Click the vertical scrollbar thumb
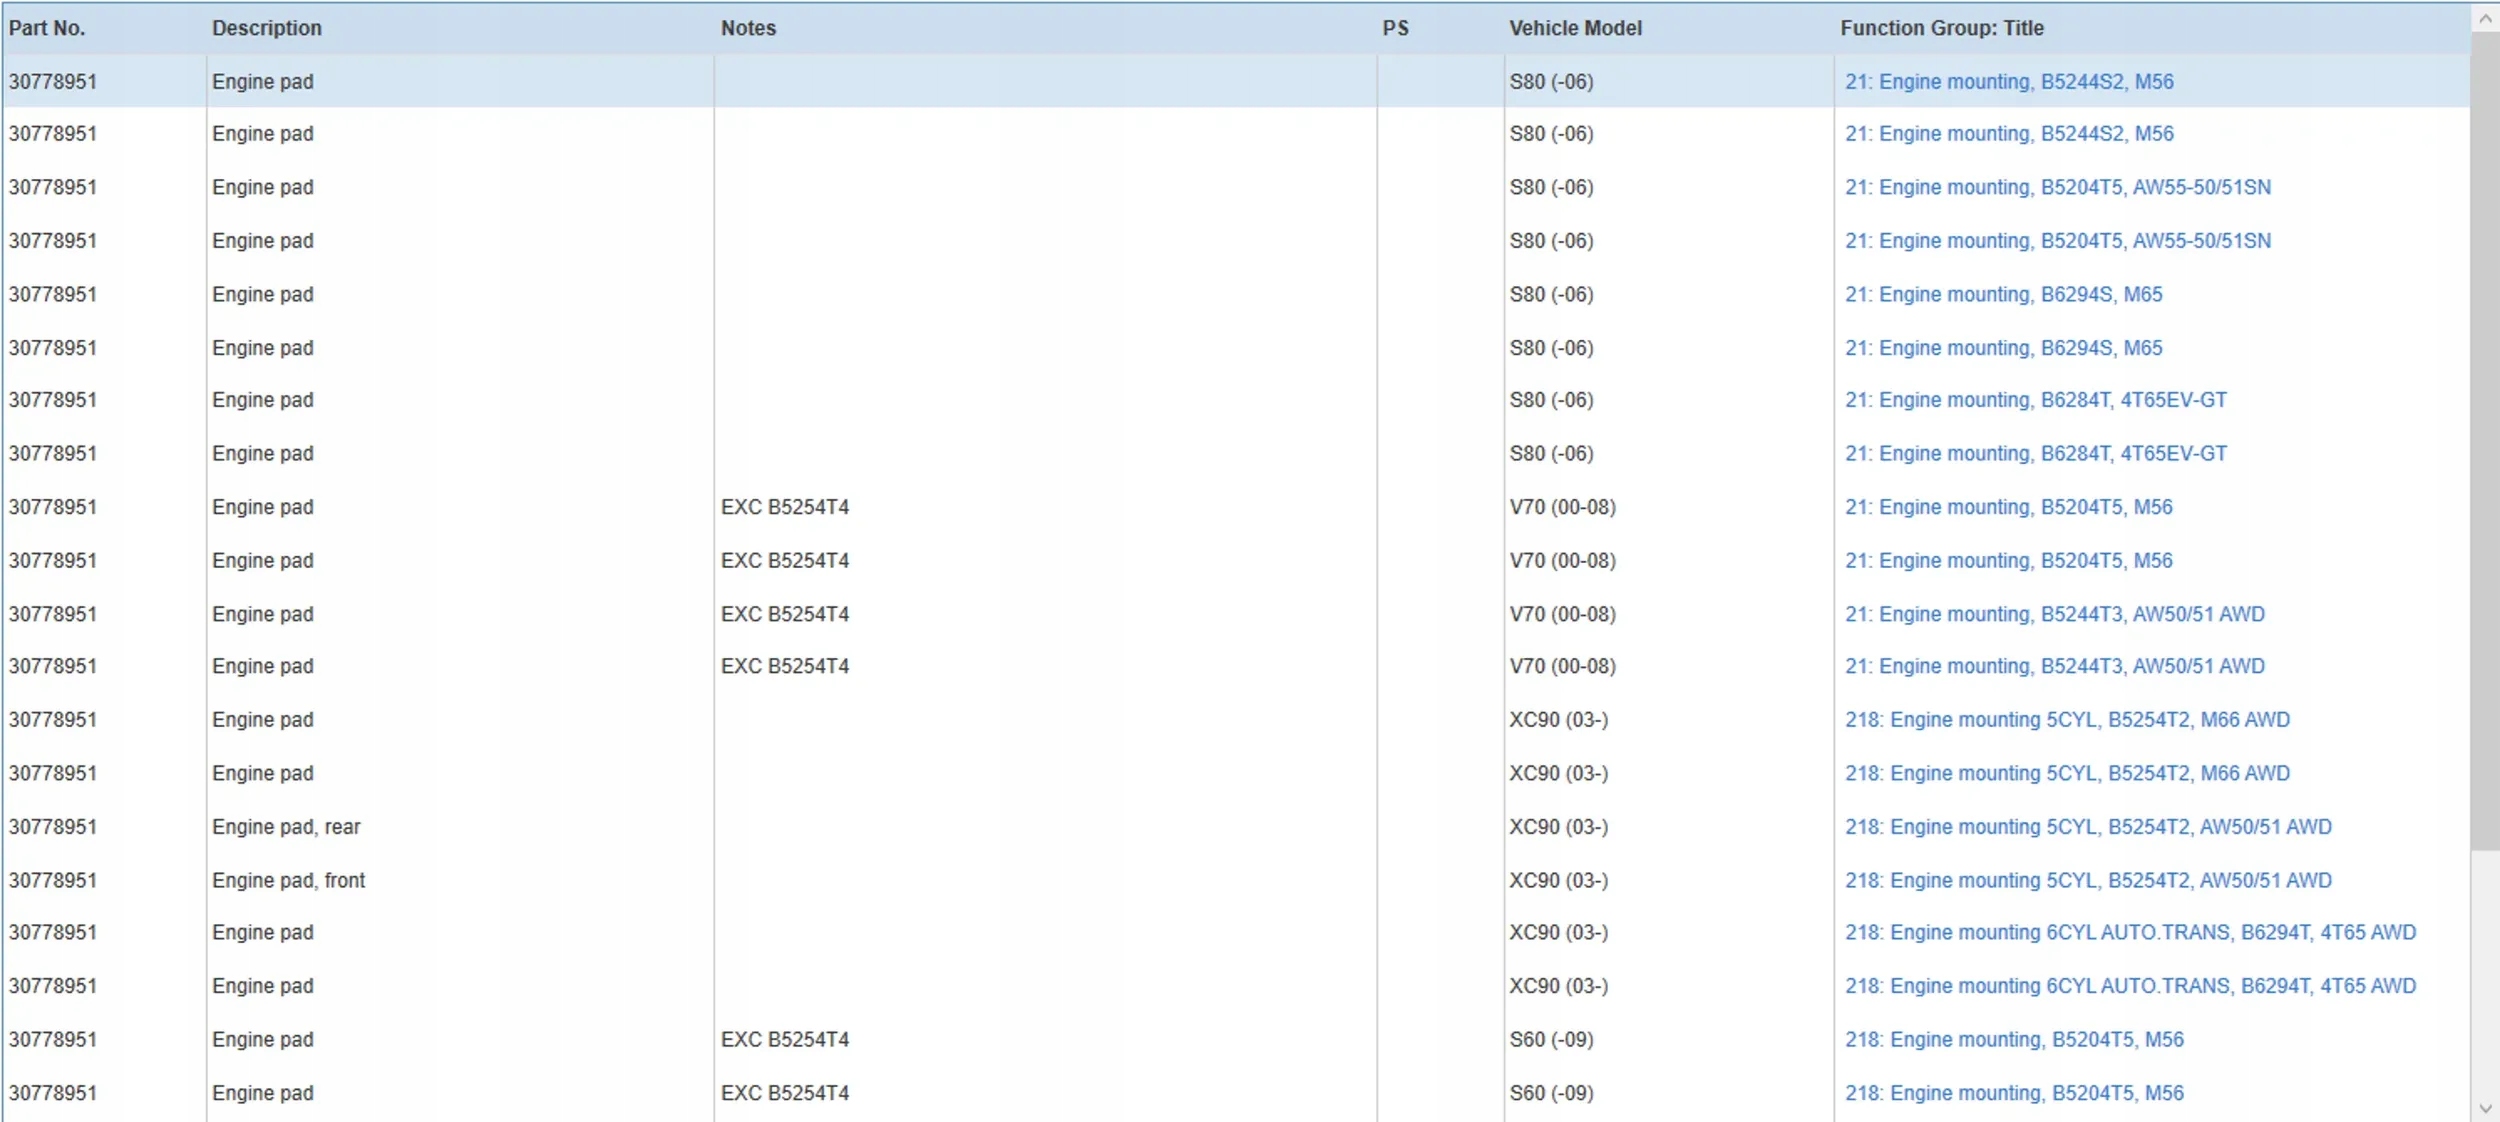Viewport: 2500px width, 1122px height. tap(2484, 440)
